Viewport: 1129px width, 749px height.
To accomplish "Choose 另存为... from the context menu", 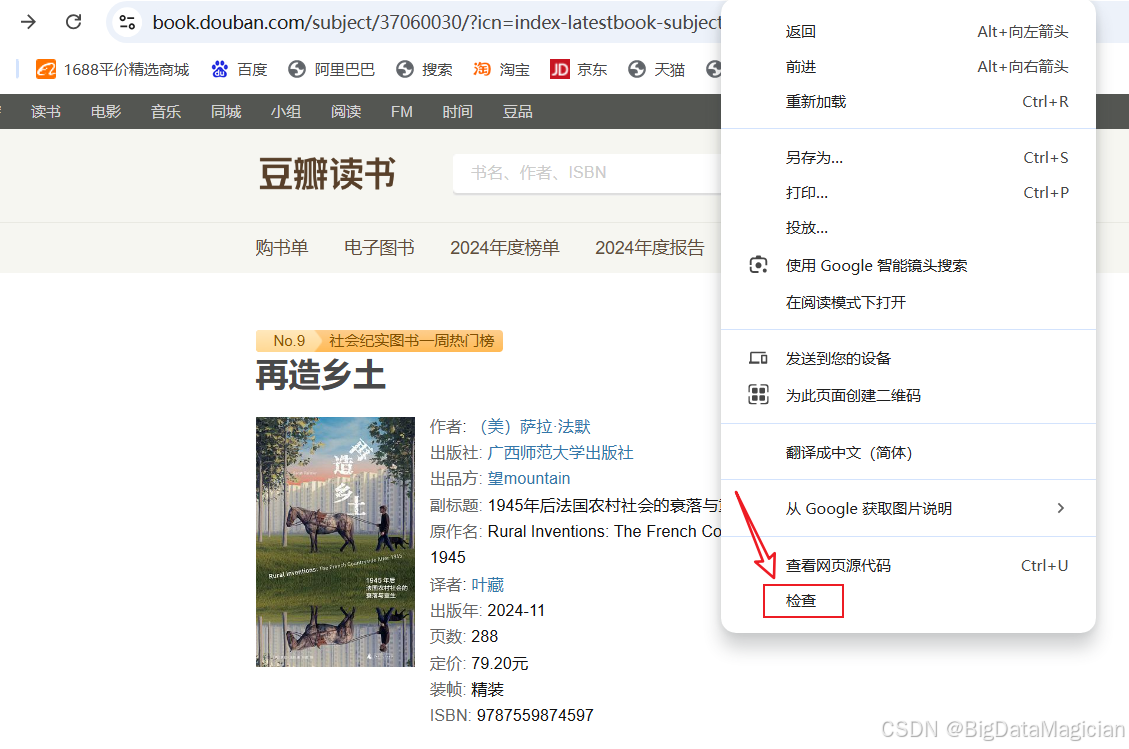I will point(908,158).
